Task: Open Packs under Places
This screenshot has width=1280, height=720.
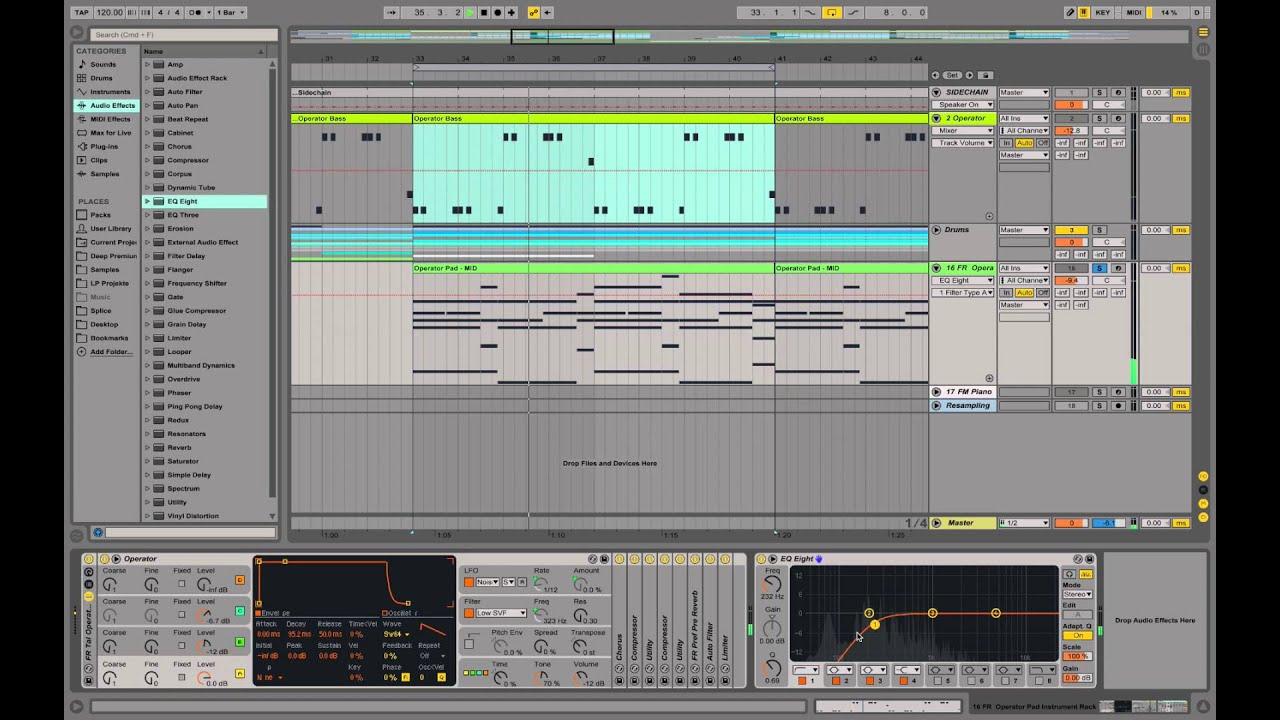Action: pyautogui.click(x=100, y=215)
